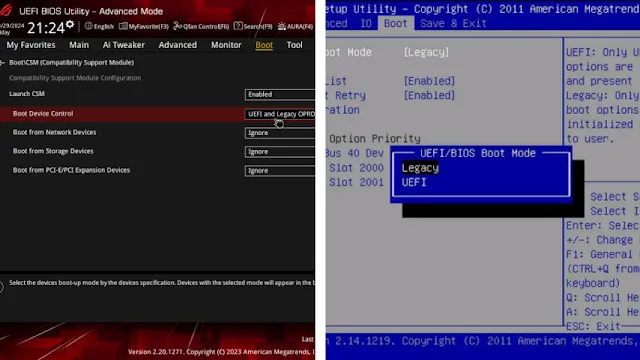The width and height of the screenshot is (640, 360).
Task: Select Boot from Storage Devices label
Action: [x=53, y=151]
